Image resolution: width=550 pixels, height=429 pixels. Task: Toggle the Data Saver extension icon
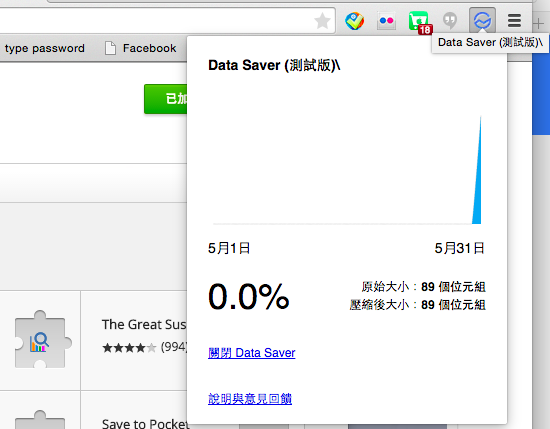(x=482, y=21)
